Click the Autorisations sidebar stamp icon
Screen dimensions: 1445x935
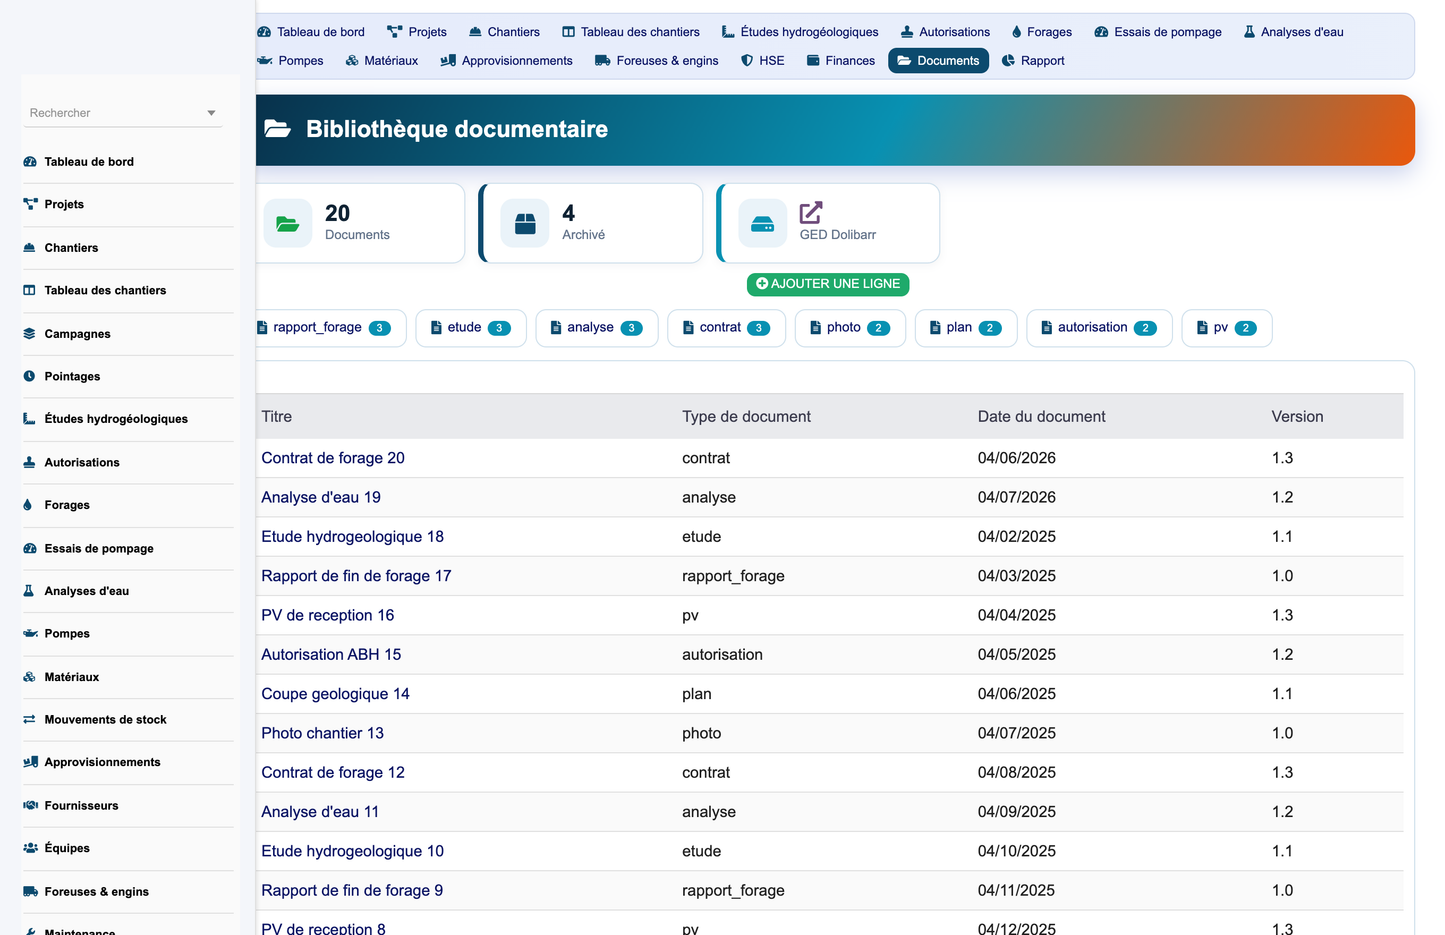30,463
